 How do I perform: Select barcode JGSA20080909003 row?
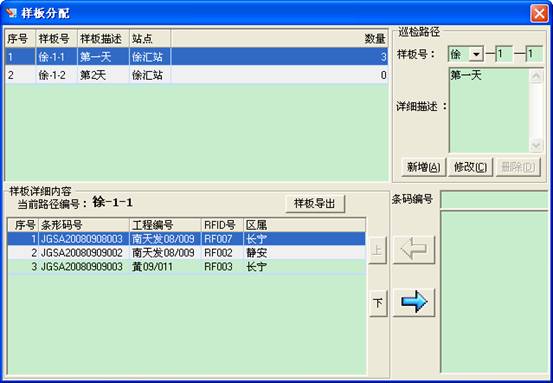187,266
